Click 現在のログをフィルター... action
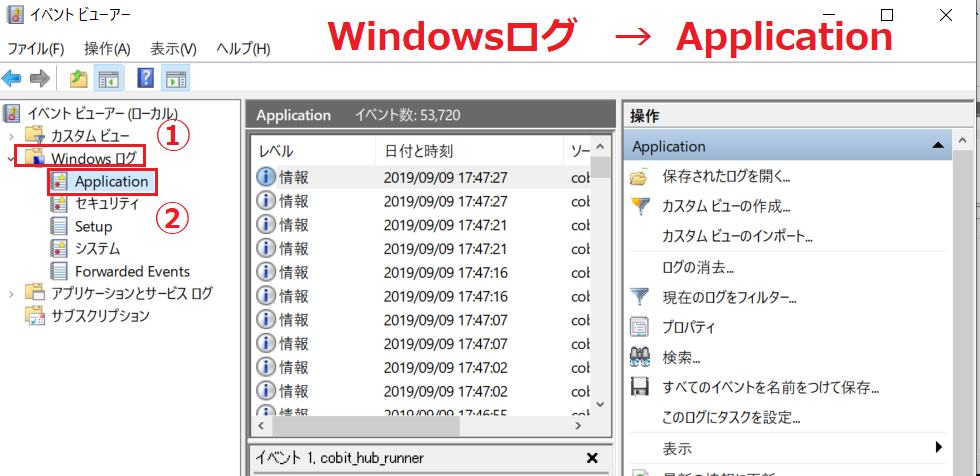Viewport: 980px width, 476px height. pos(729,297)
